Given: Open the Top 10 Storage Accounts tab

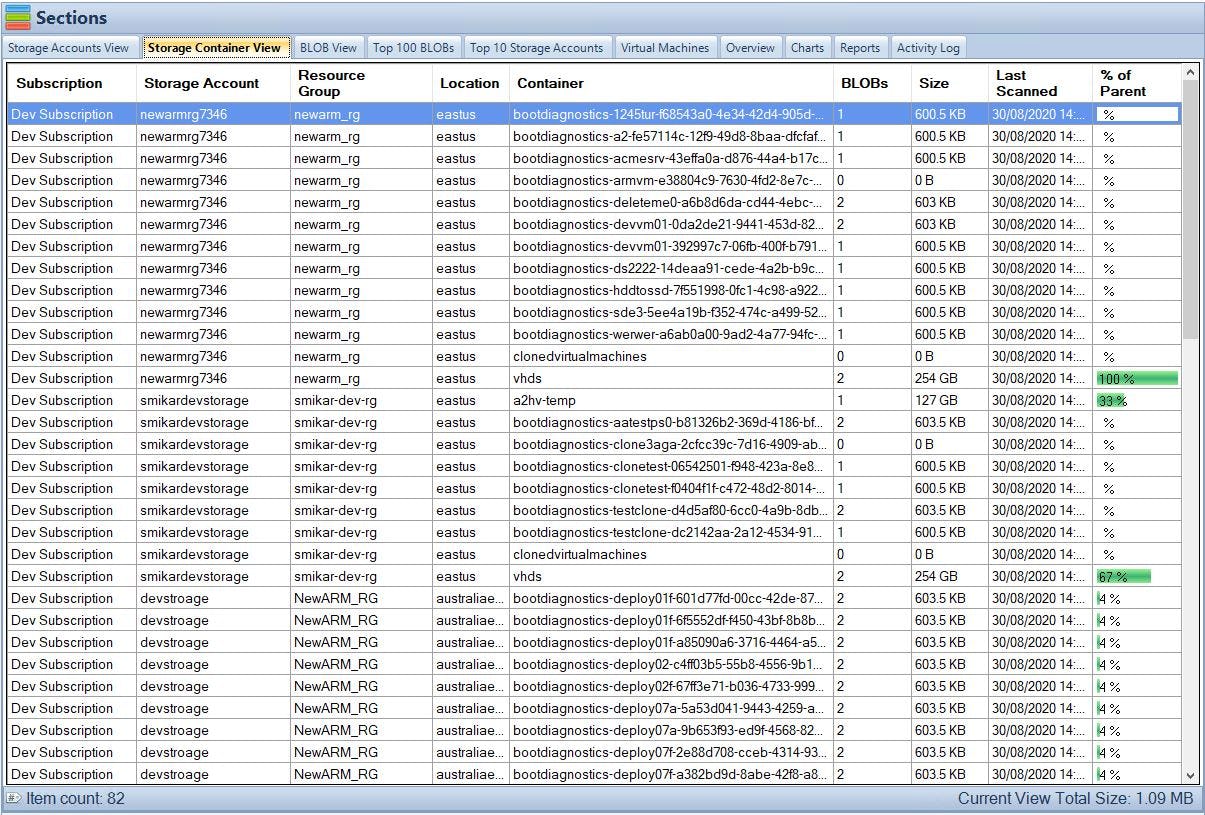Looking at the screenshot, I should coord(537,47).
